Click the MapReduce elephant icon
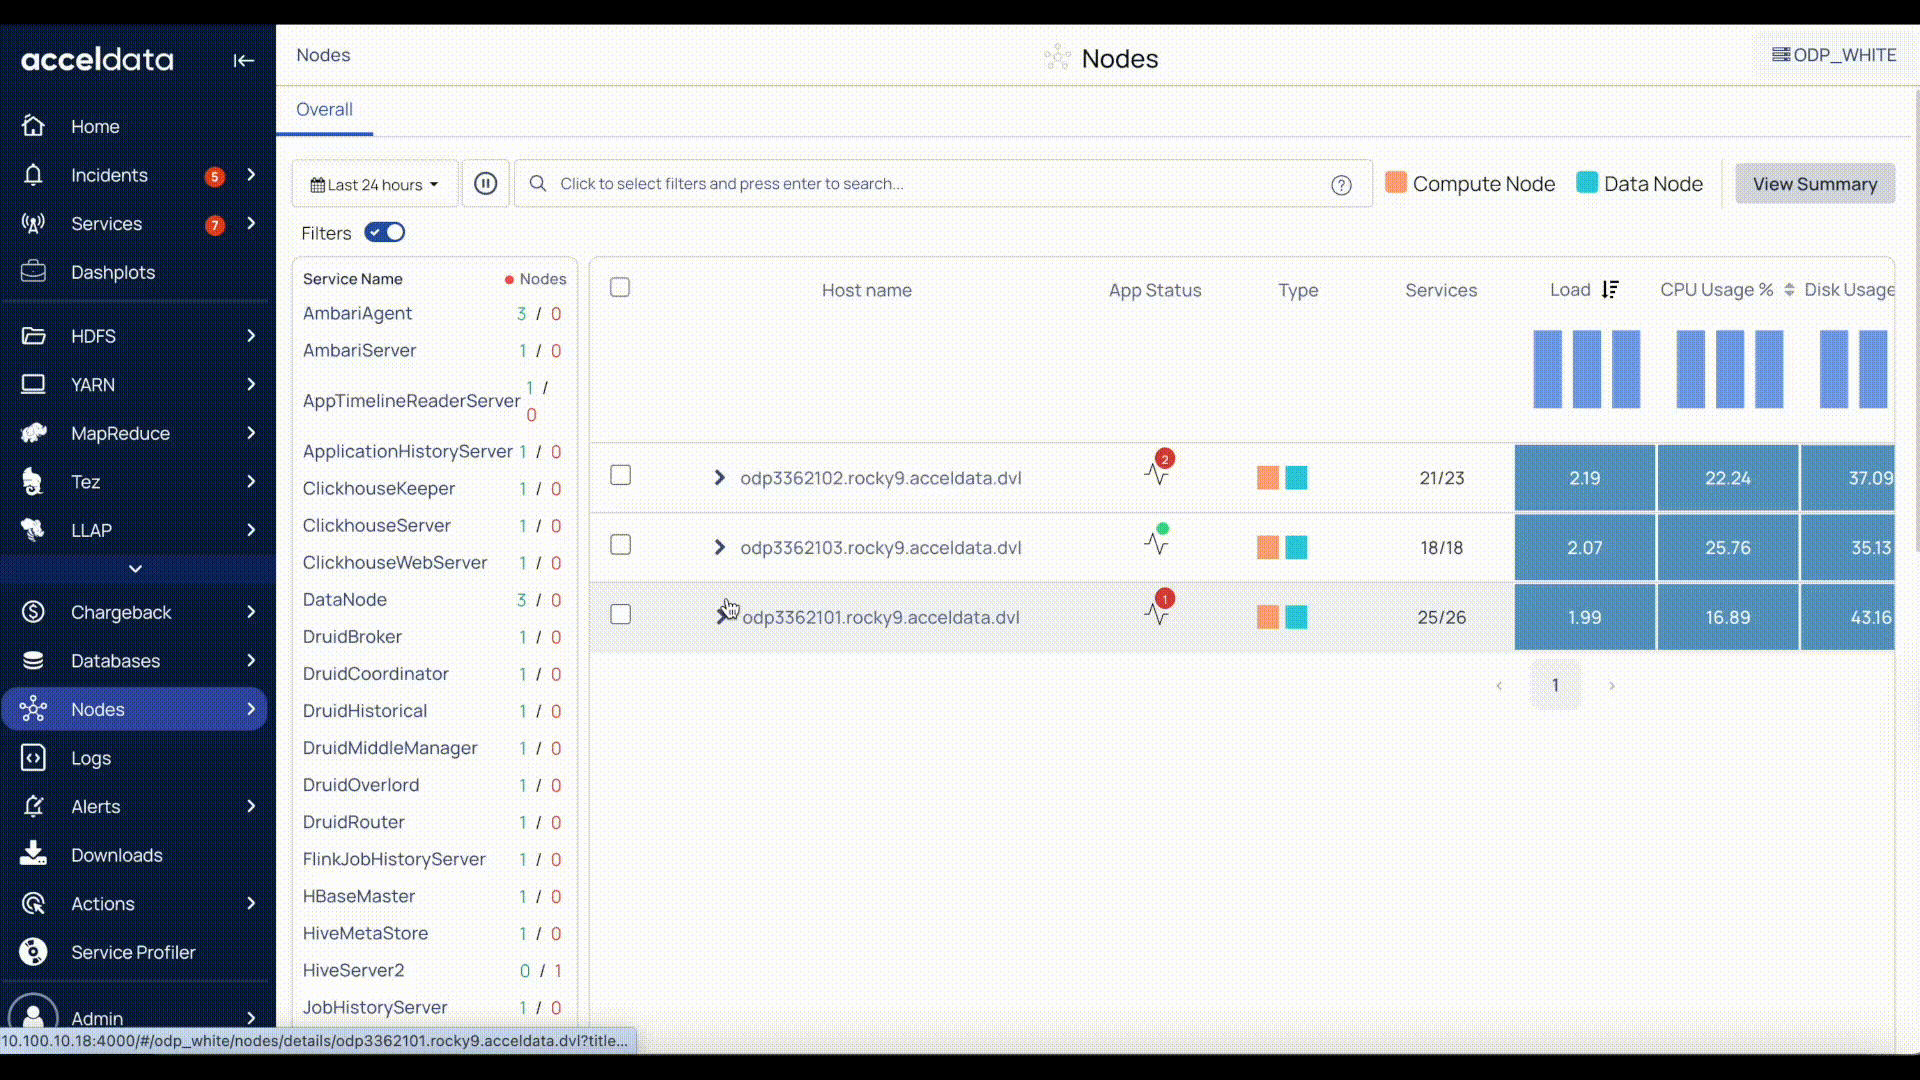The height and width of the screenshot is (1080, 1920). pos(33,433)
